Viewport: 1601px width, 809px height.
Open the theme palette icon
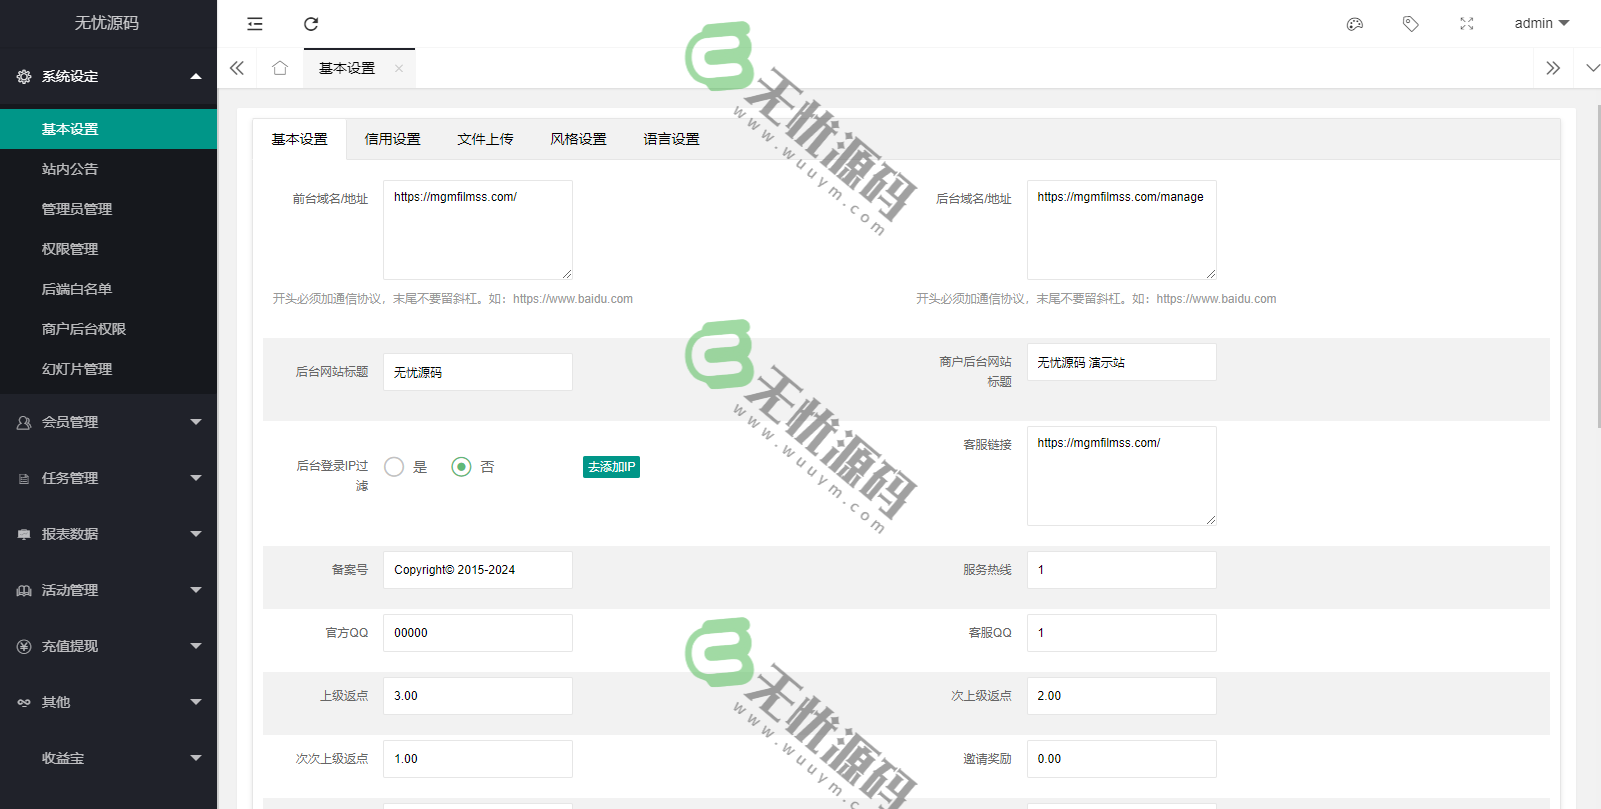pos(1355,24)
